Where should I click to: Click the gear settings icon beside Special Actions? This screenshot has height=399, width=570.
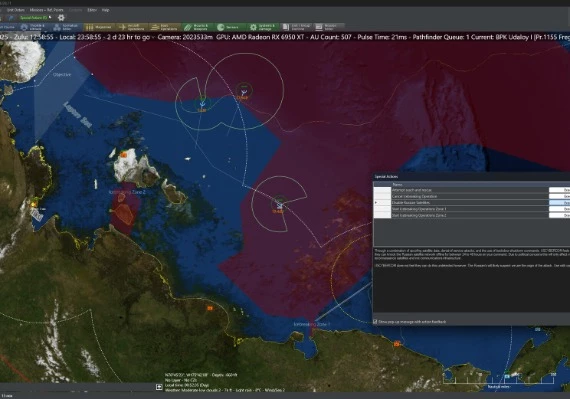tap(61, 17)
